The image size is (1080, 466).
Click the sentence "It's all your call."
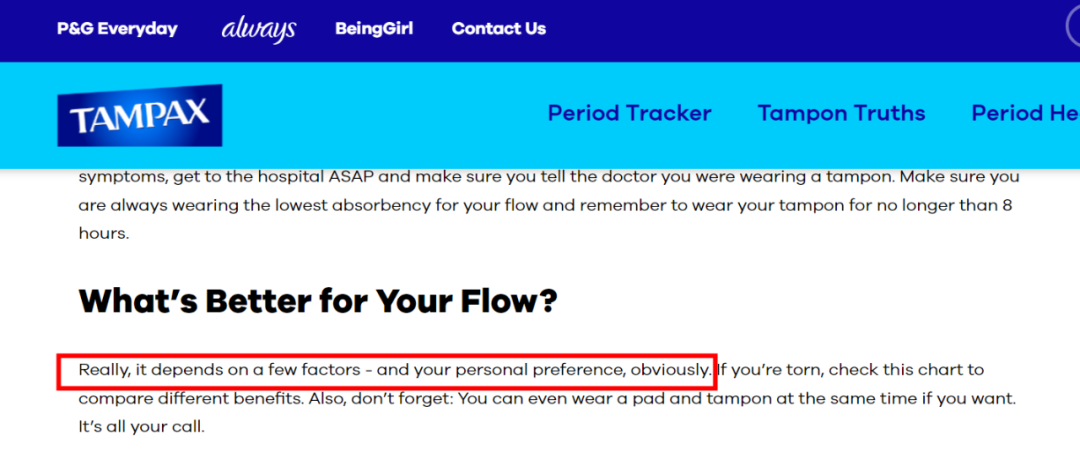142,427
